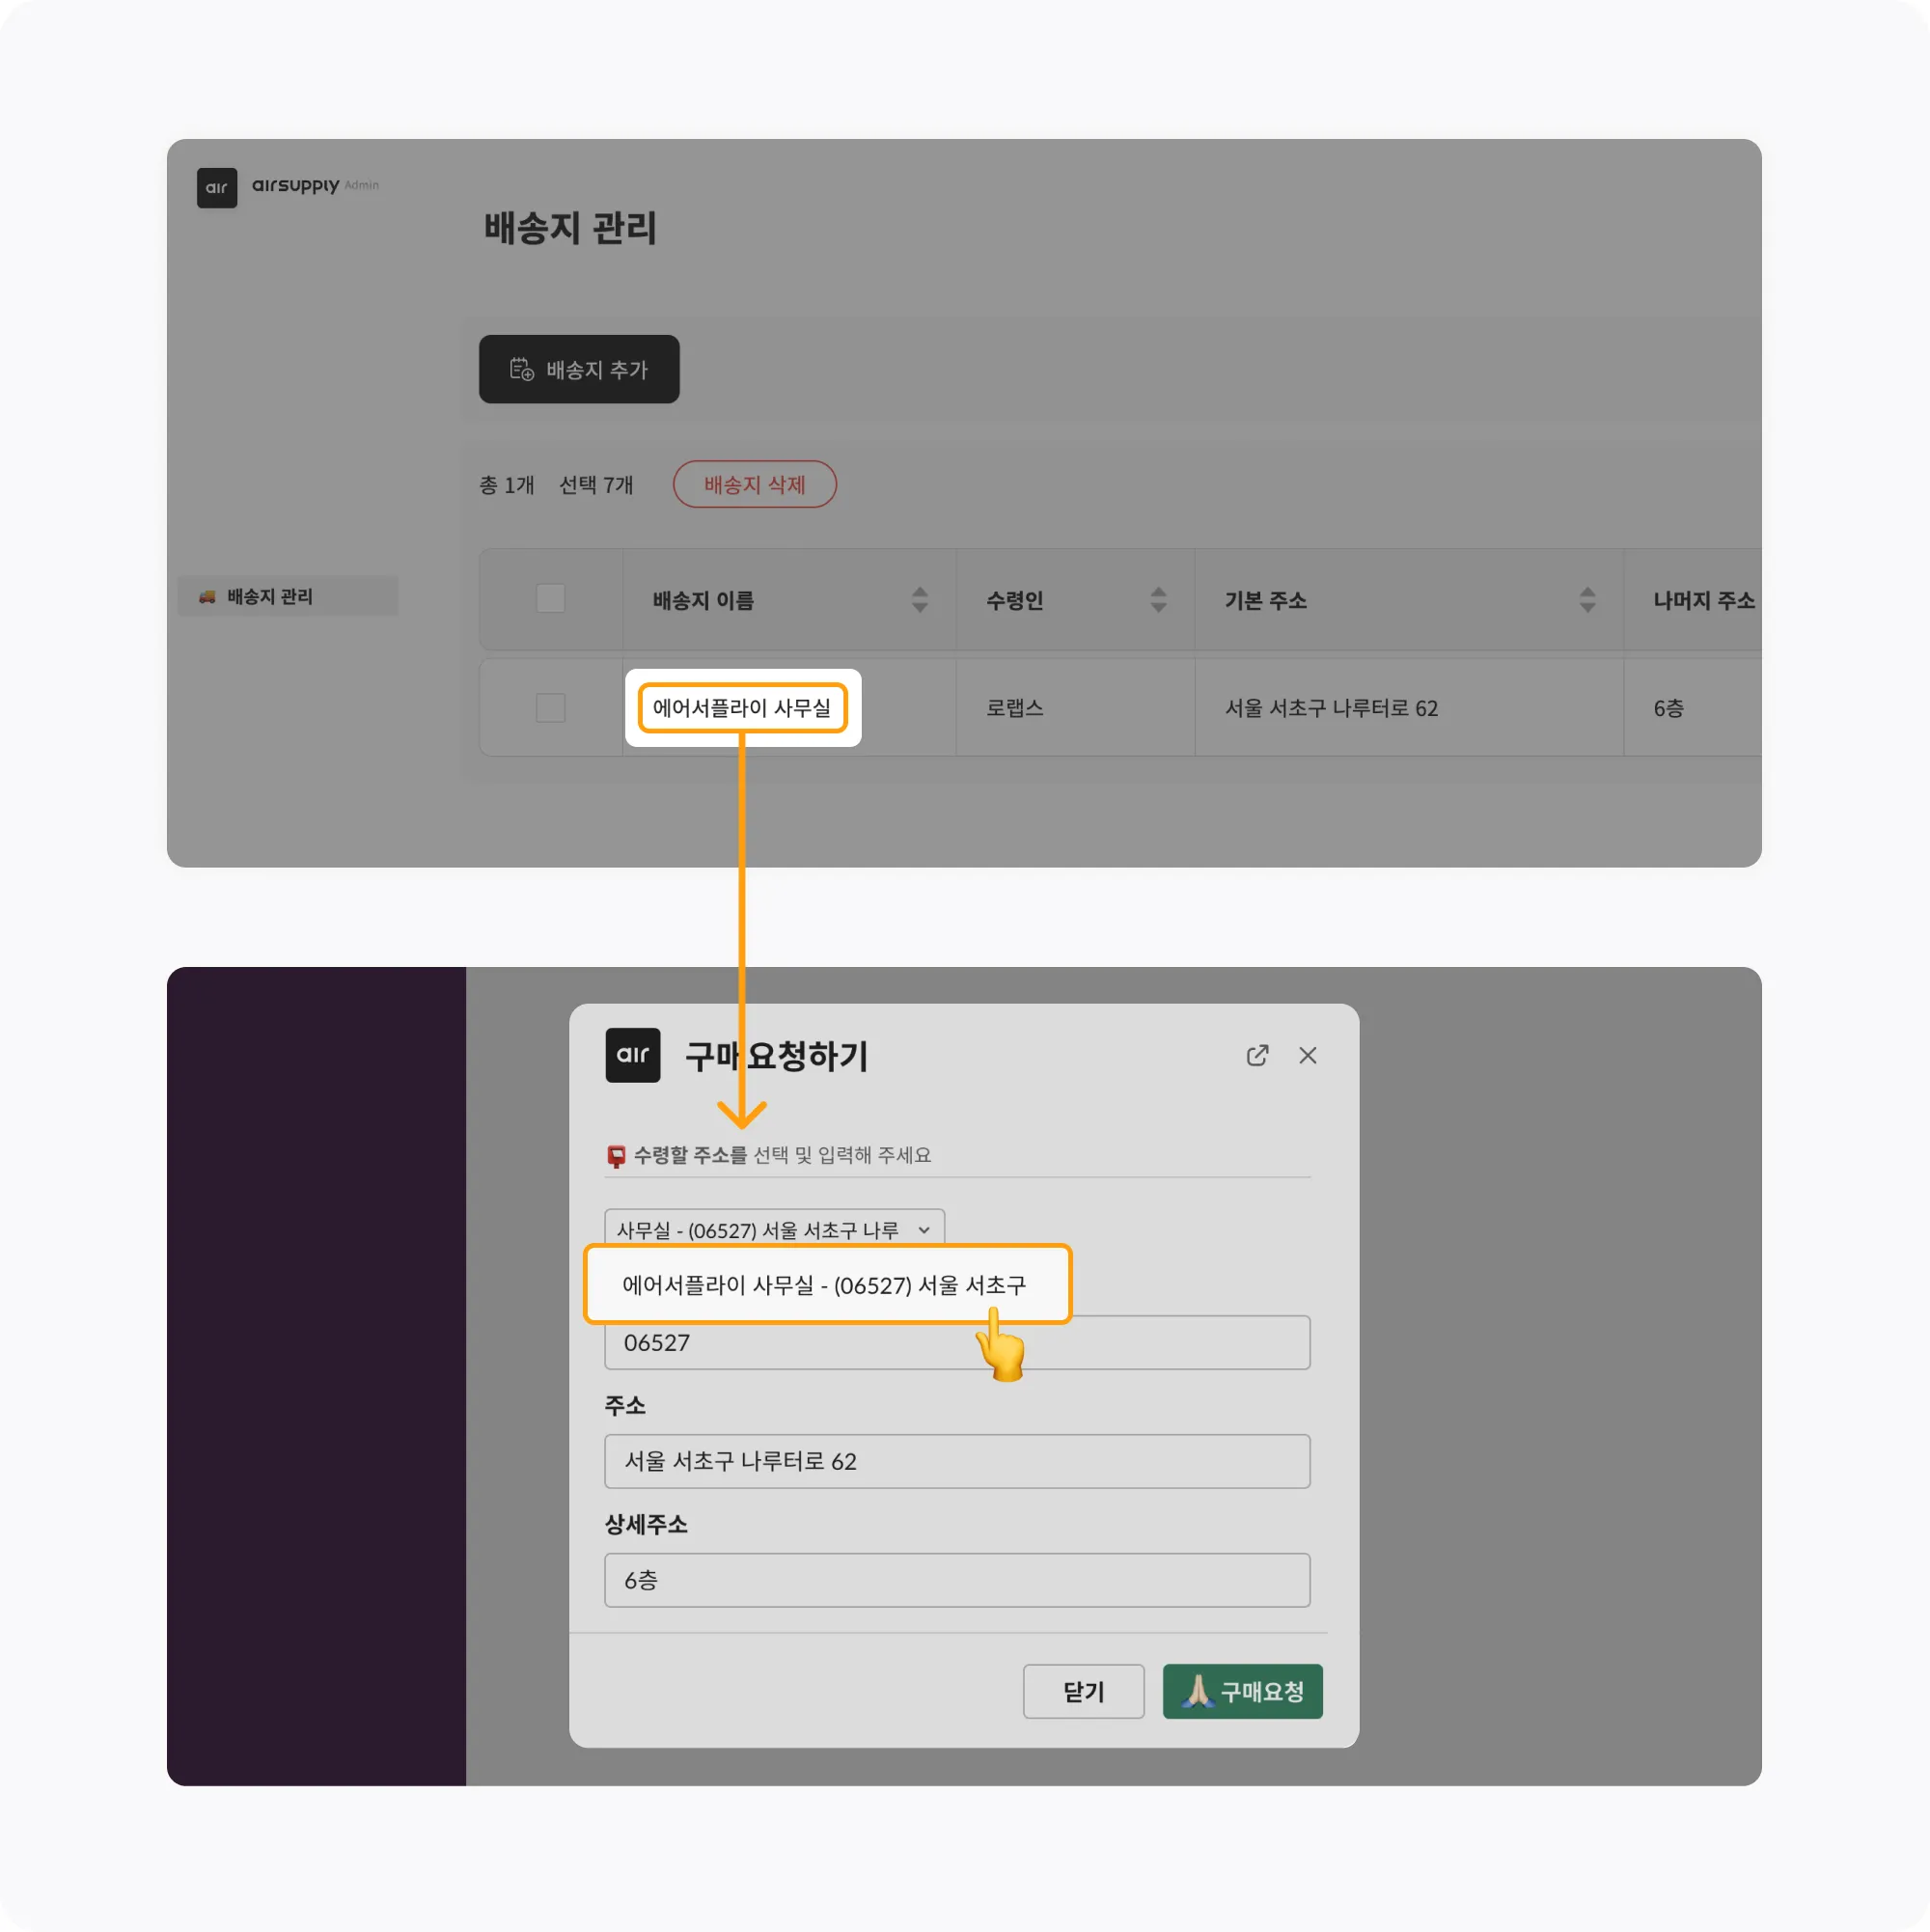The width and height of the screenshot is (1930, 1932).
Task: Click the air logo in purchase request dialog
Action: 633,1055
